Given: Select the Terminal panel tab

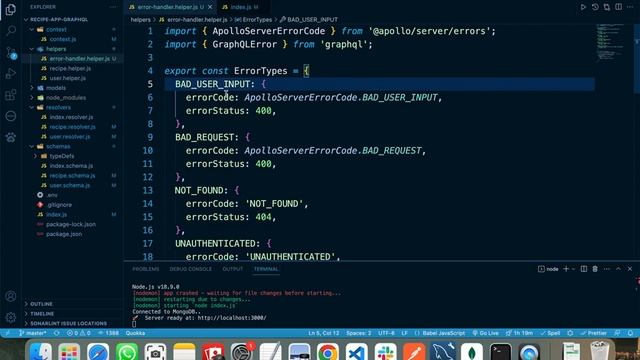Looking at the screenshot, I should pos(266,269).
